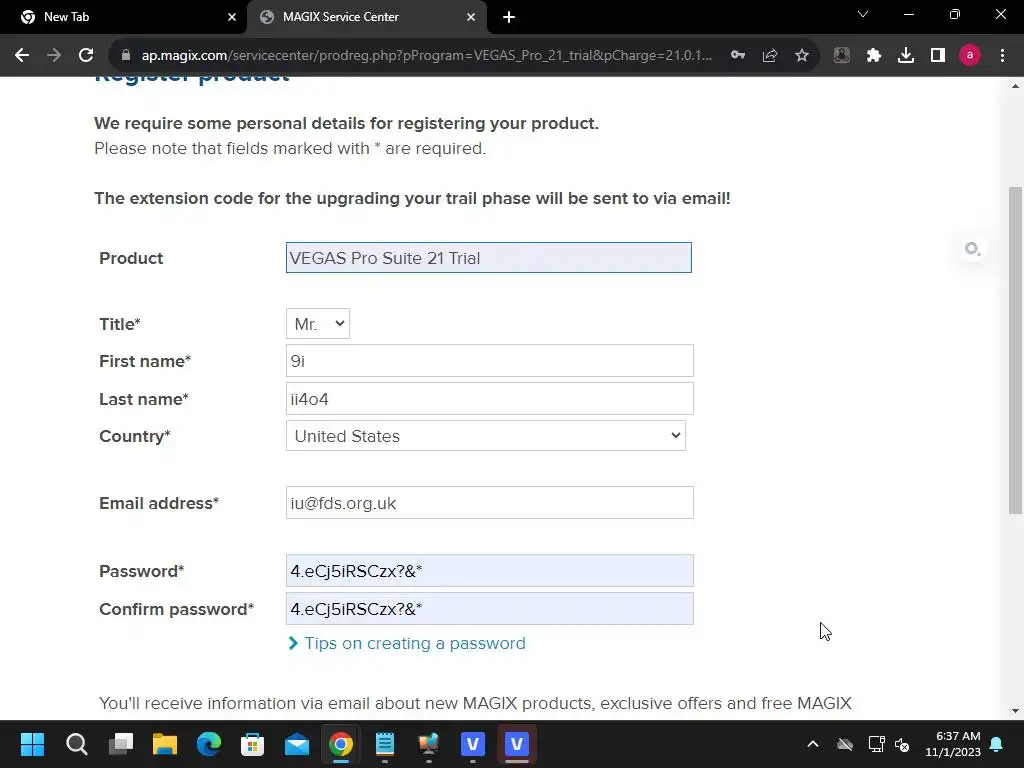Click the floating magnifier icon at right
This screenshot has height=768, width=1024.
pyautogui.click(x=972, y=249)
